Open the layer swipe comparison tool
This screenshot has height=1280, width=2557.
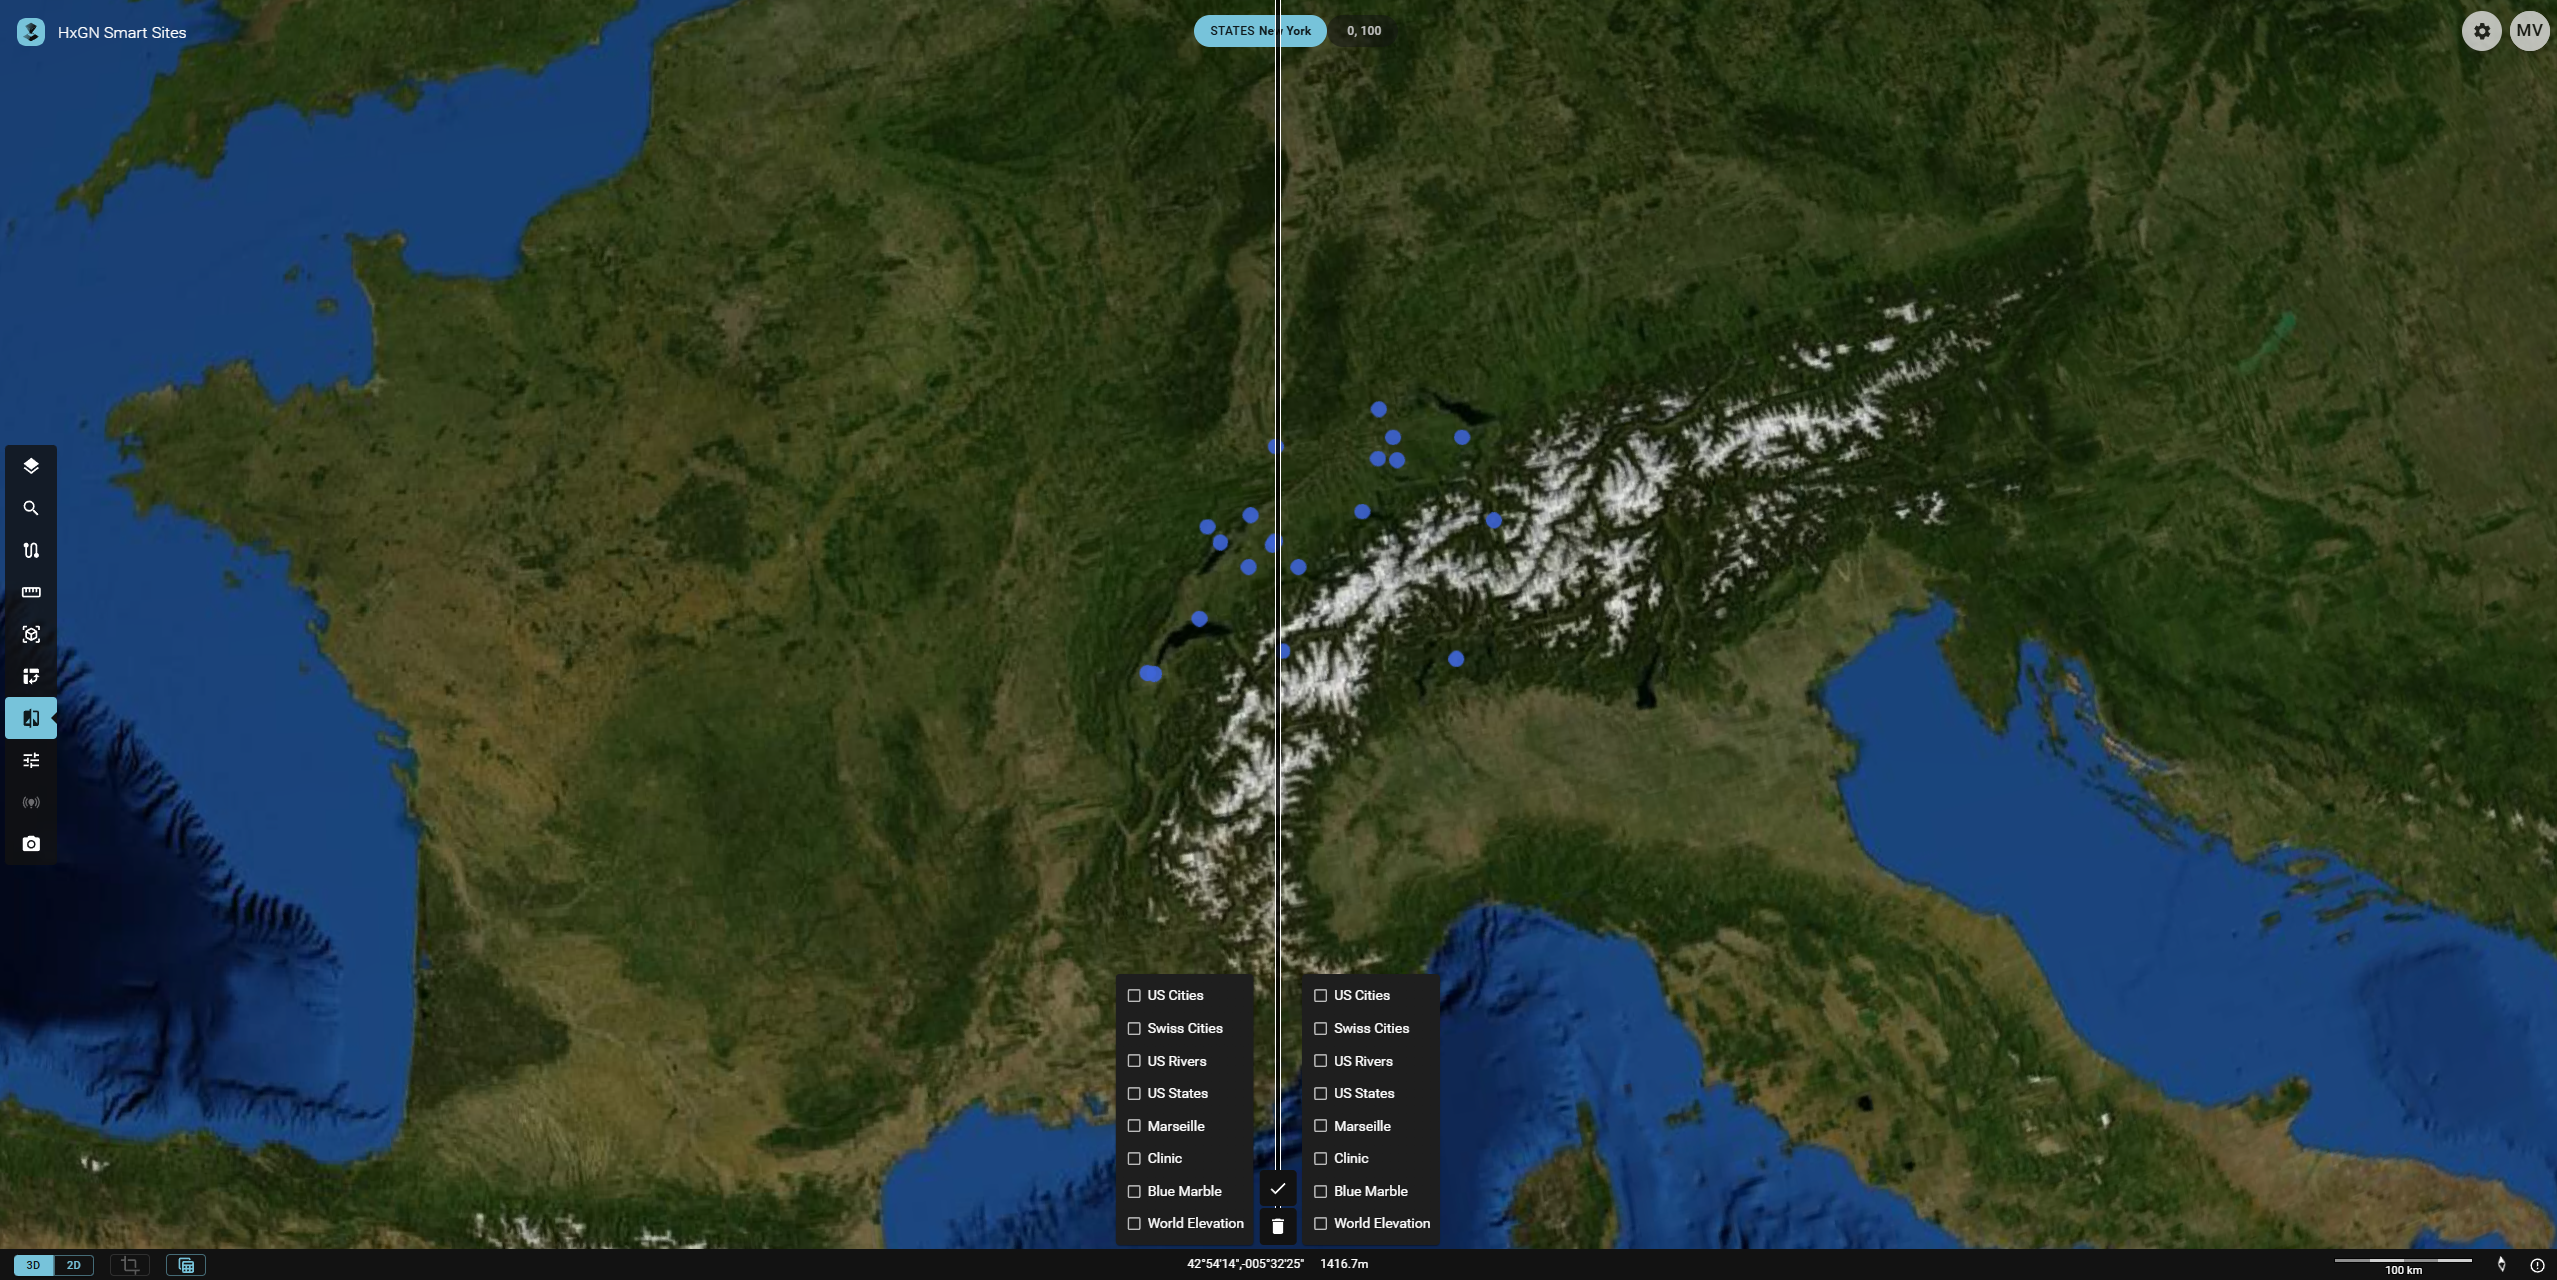31,717
